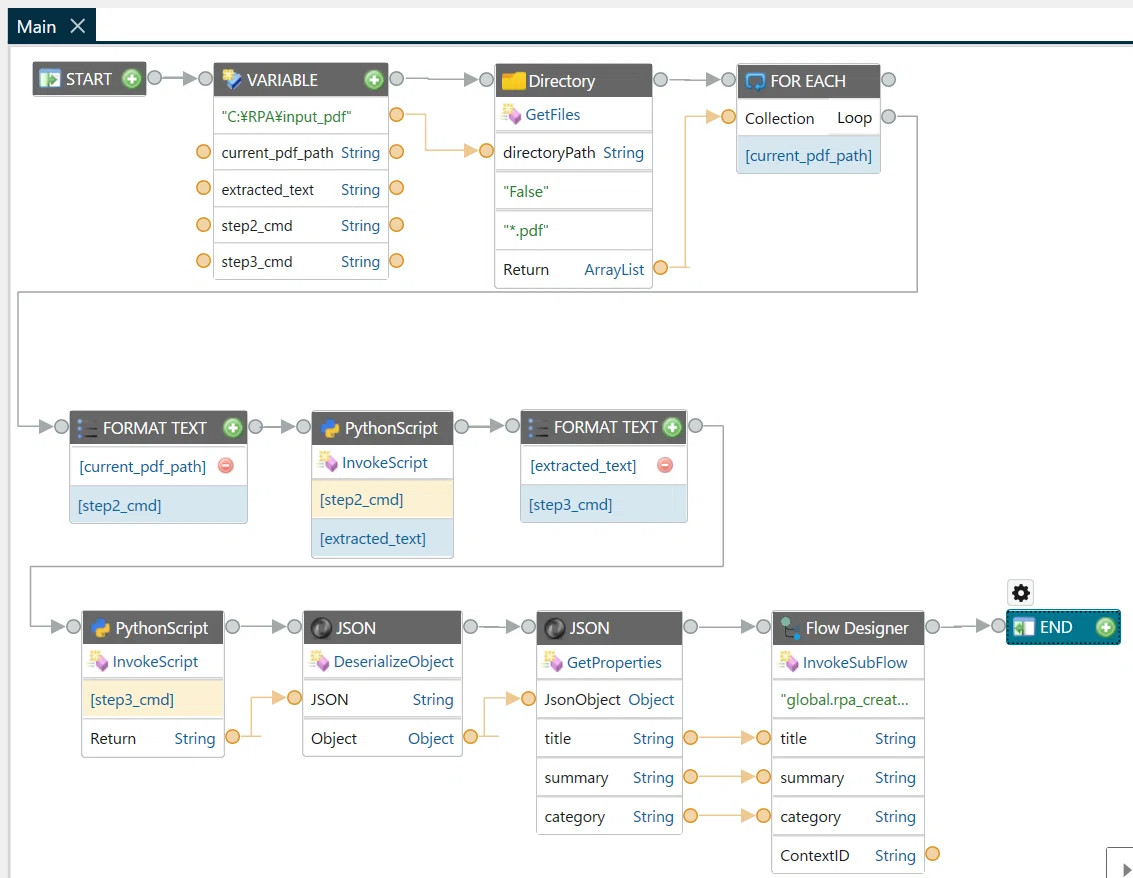This screenshot has width=1133, height=878.
Task: Remove [current_pdf_path] with red minus
Action: tap(226, 466)
